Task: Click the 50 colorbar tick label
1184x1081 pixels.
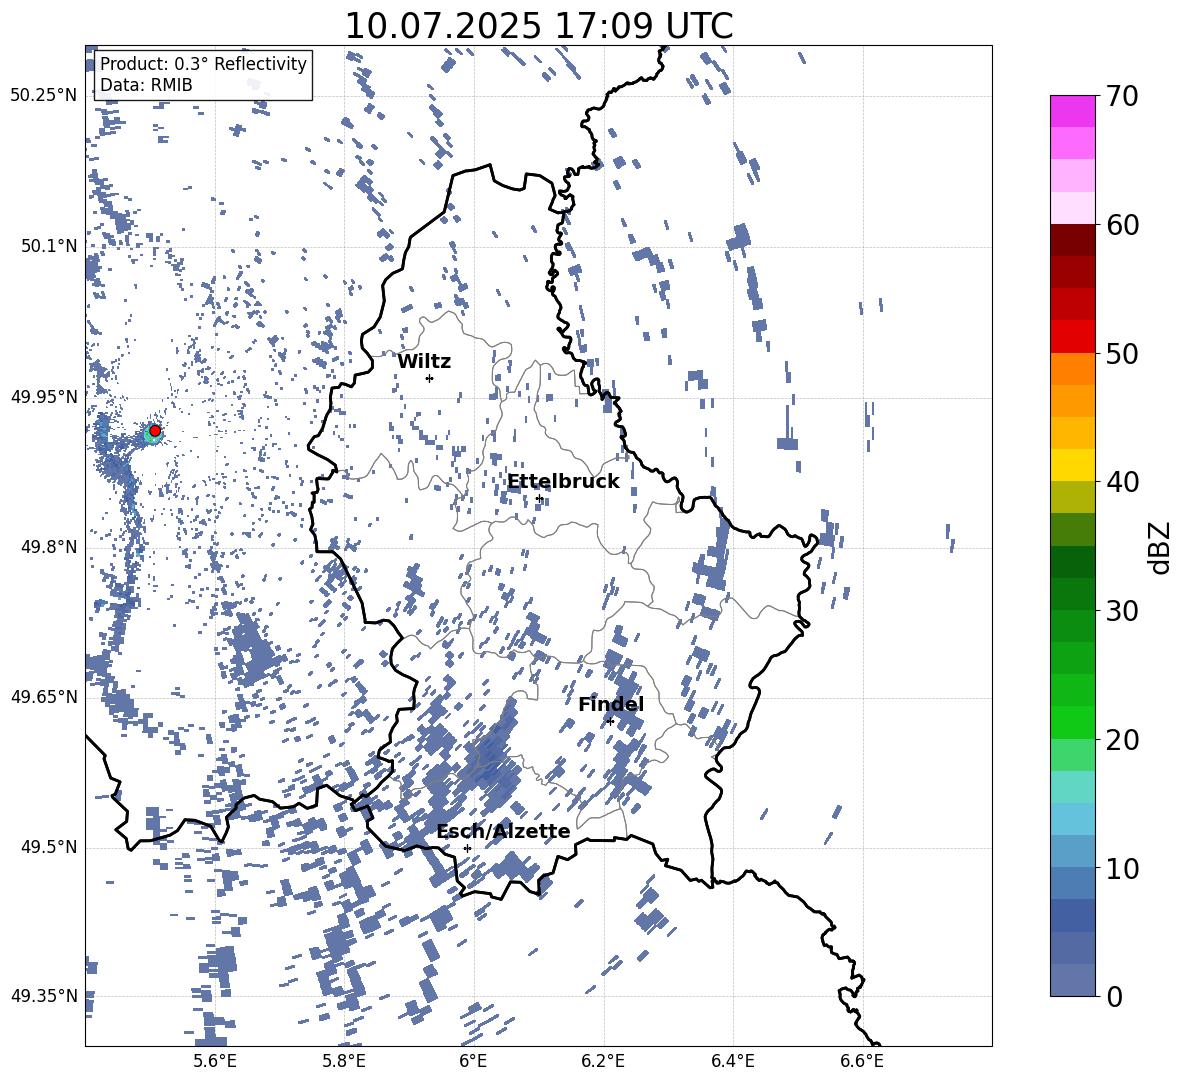Action: [1122, 354]
